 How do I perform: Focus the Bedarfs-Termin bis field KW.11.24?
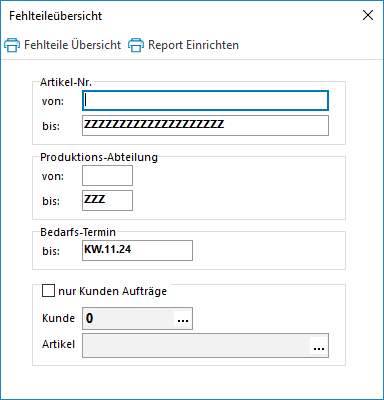(137, 250)
